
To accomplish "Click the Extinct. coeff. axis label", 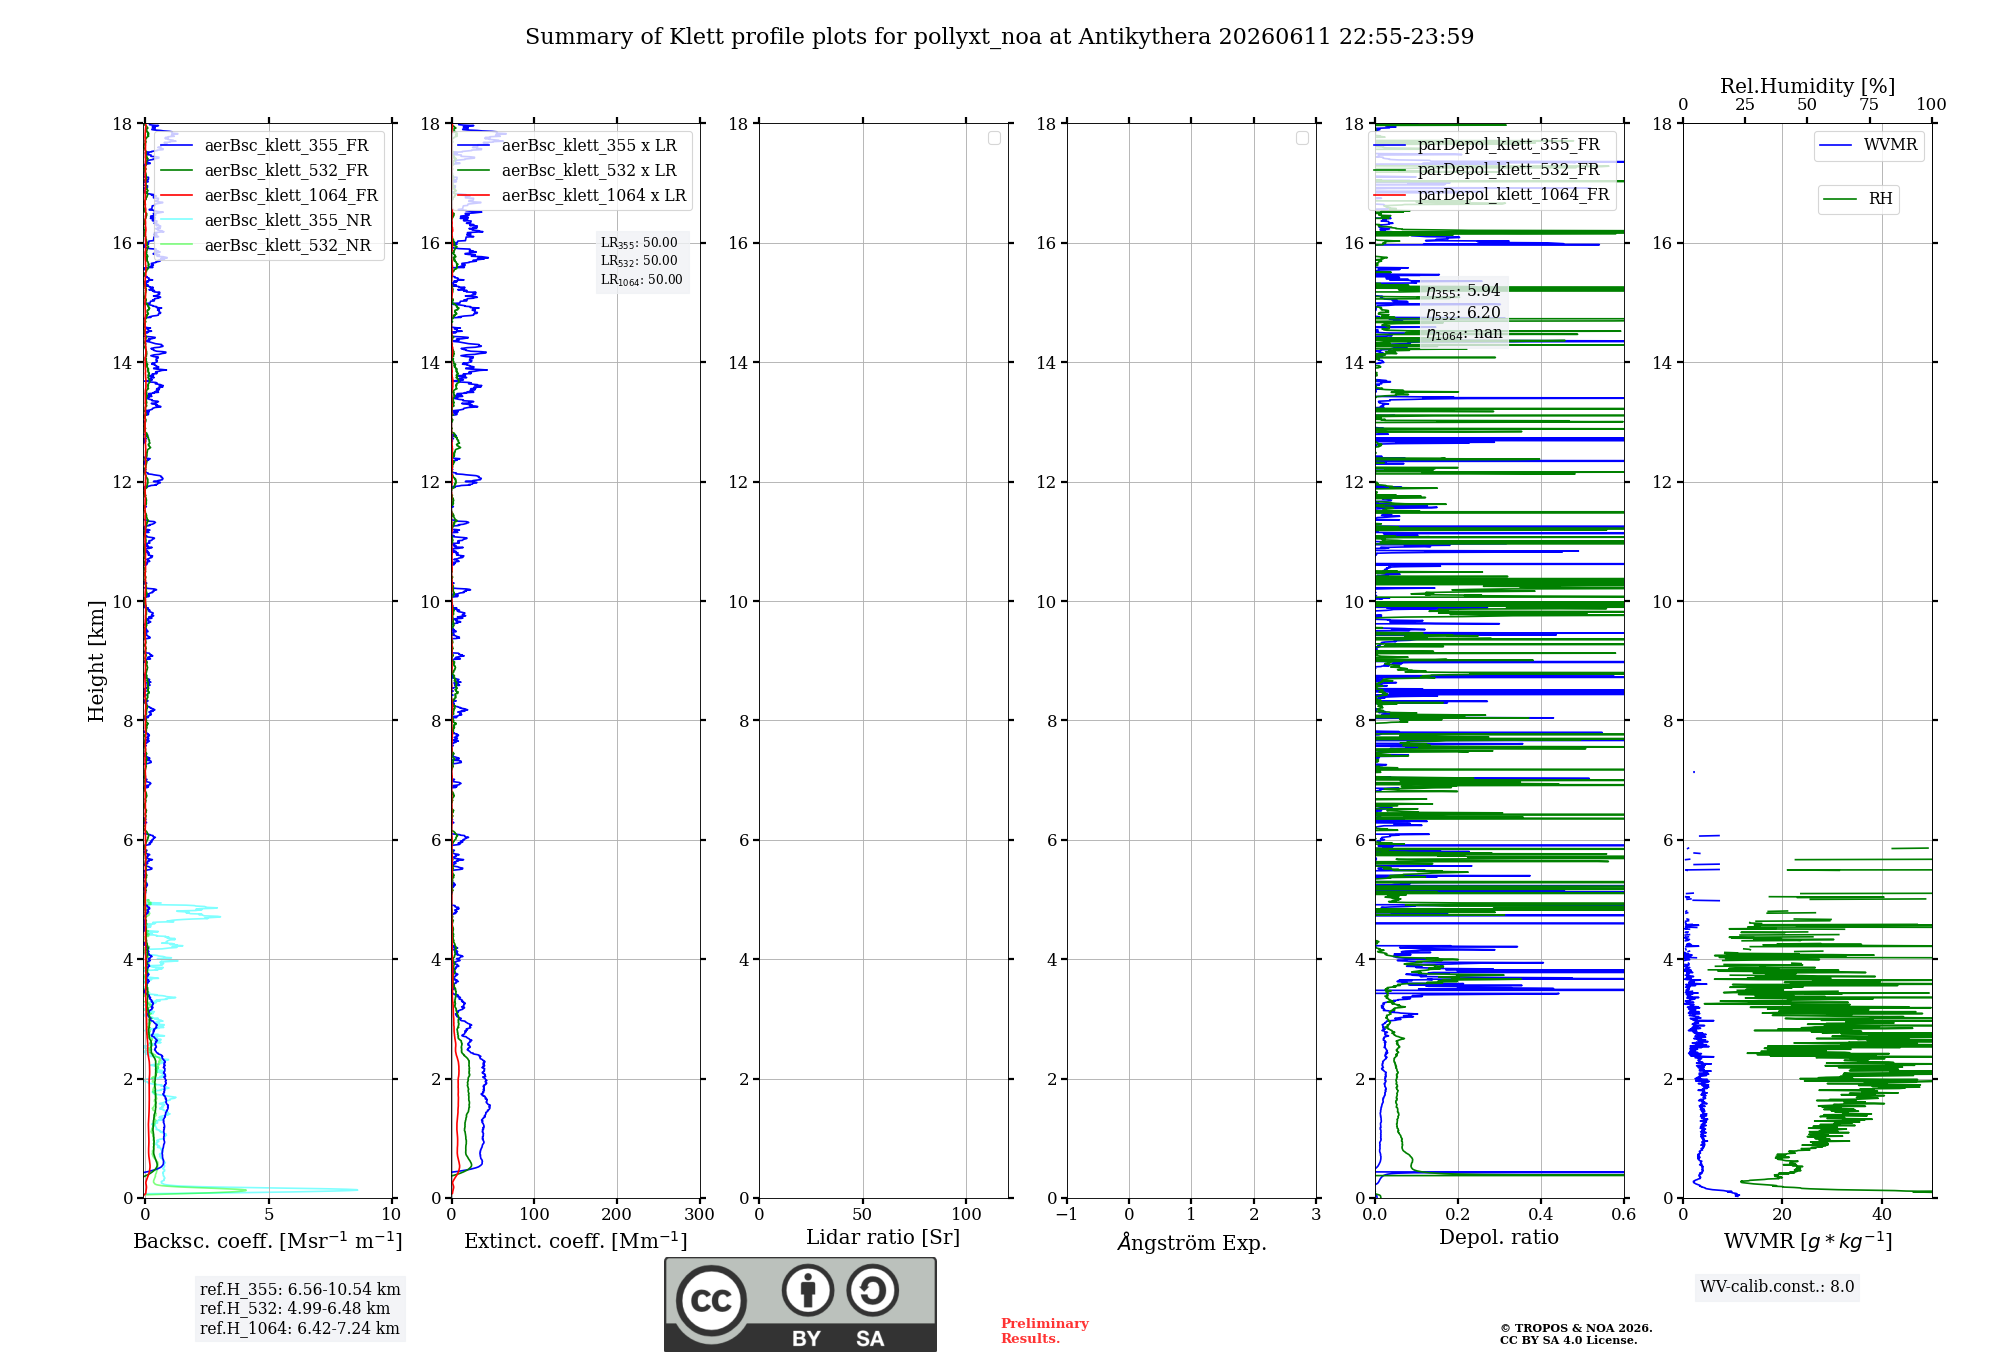I will pyautogui.click(x=576, y=1241).
